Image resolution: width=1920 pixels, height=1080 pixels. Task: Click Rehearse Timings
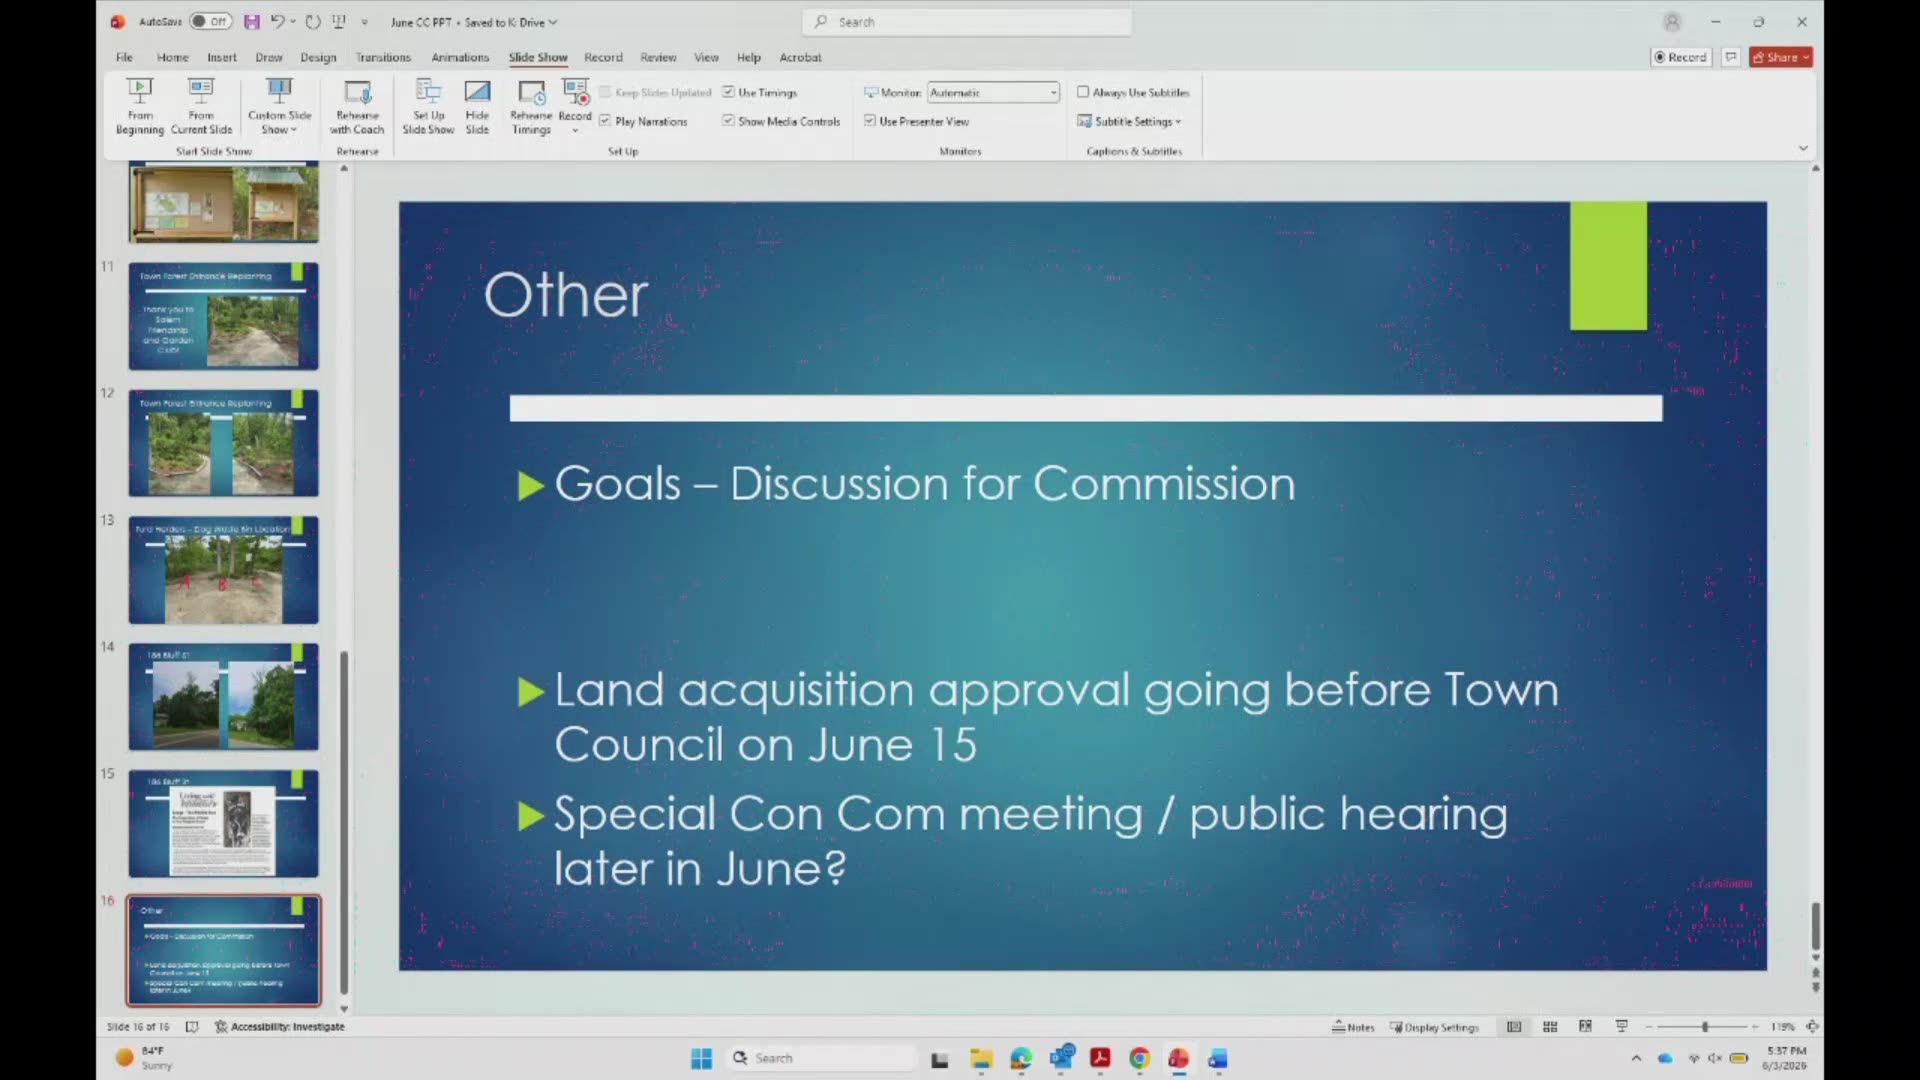click(x=531, y=107)
